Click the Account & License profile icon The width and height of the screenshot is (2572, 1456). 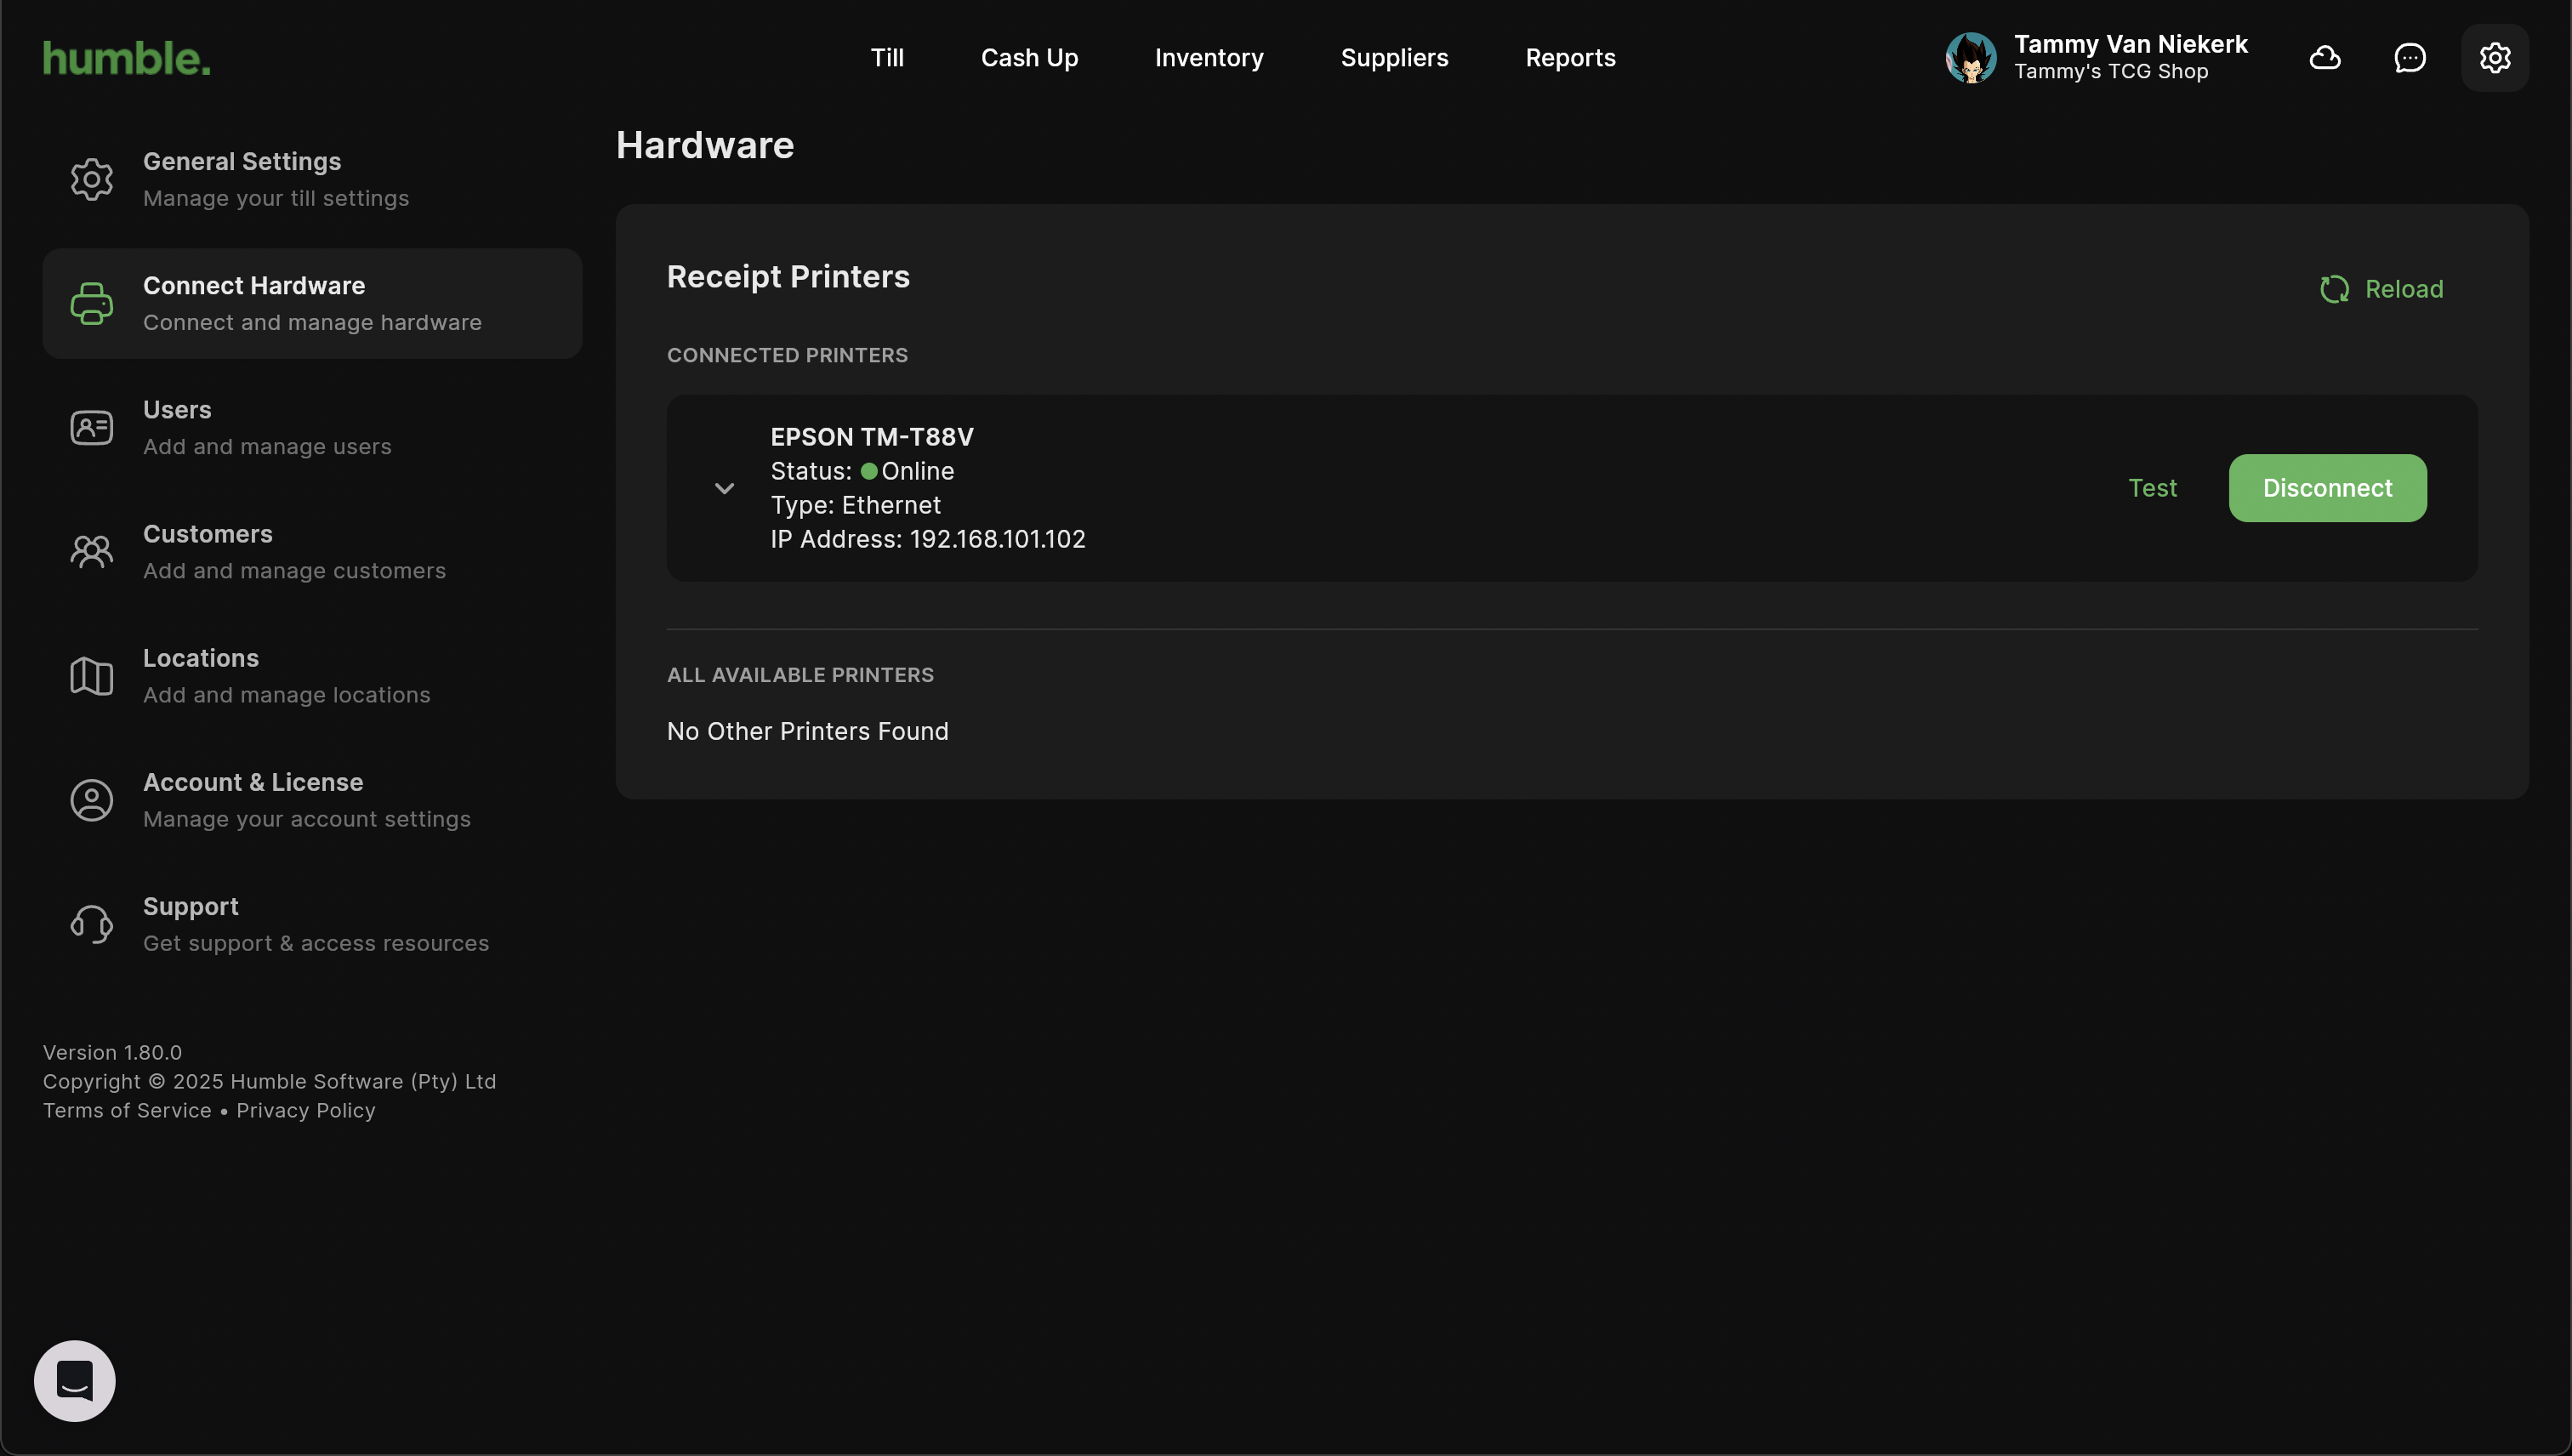click(91, 800)
